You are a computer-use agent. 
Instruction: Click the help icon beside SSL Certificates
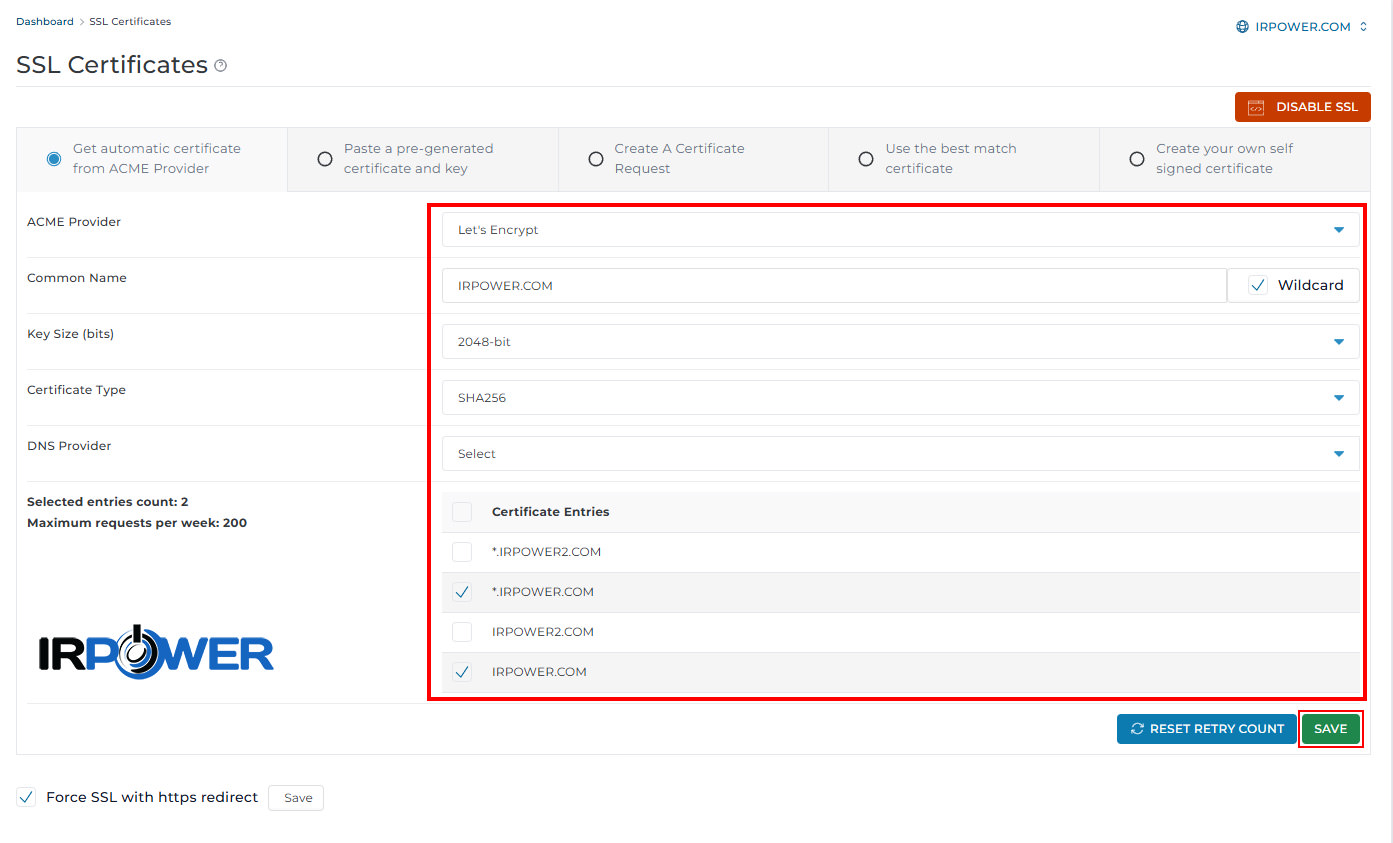pyautogui.click(x=221, y=66)
